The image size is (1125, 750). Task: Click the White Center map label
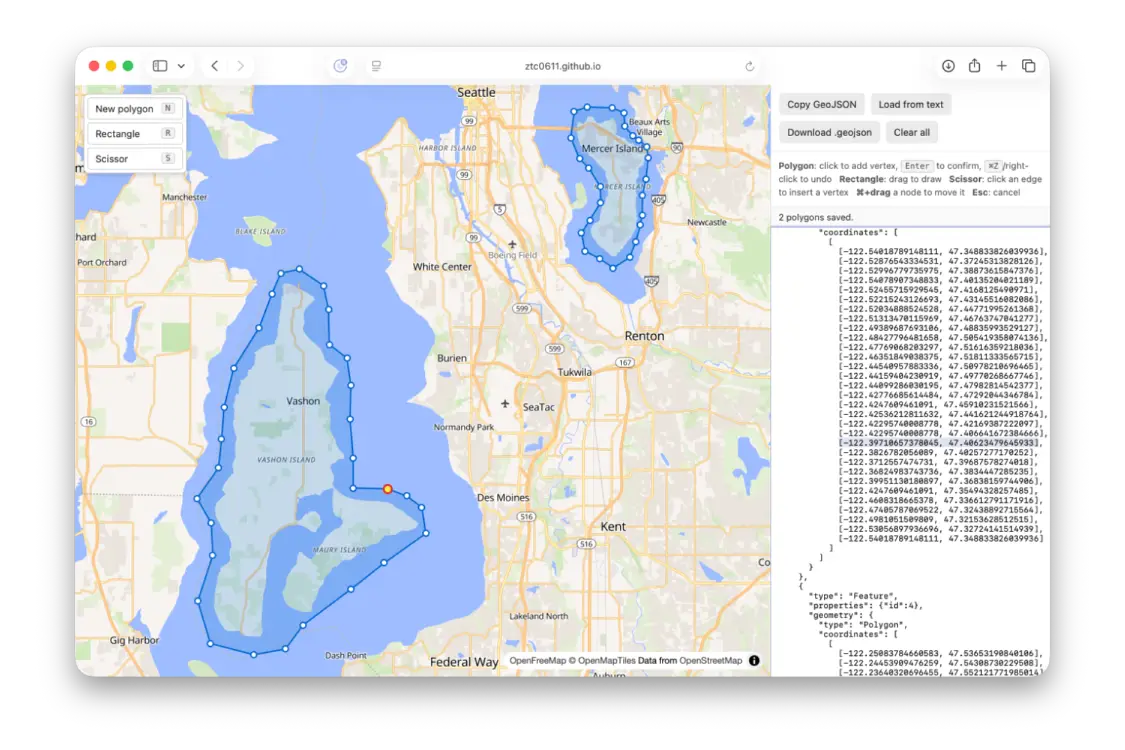442,266
